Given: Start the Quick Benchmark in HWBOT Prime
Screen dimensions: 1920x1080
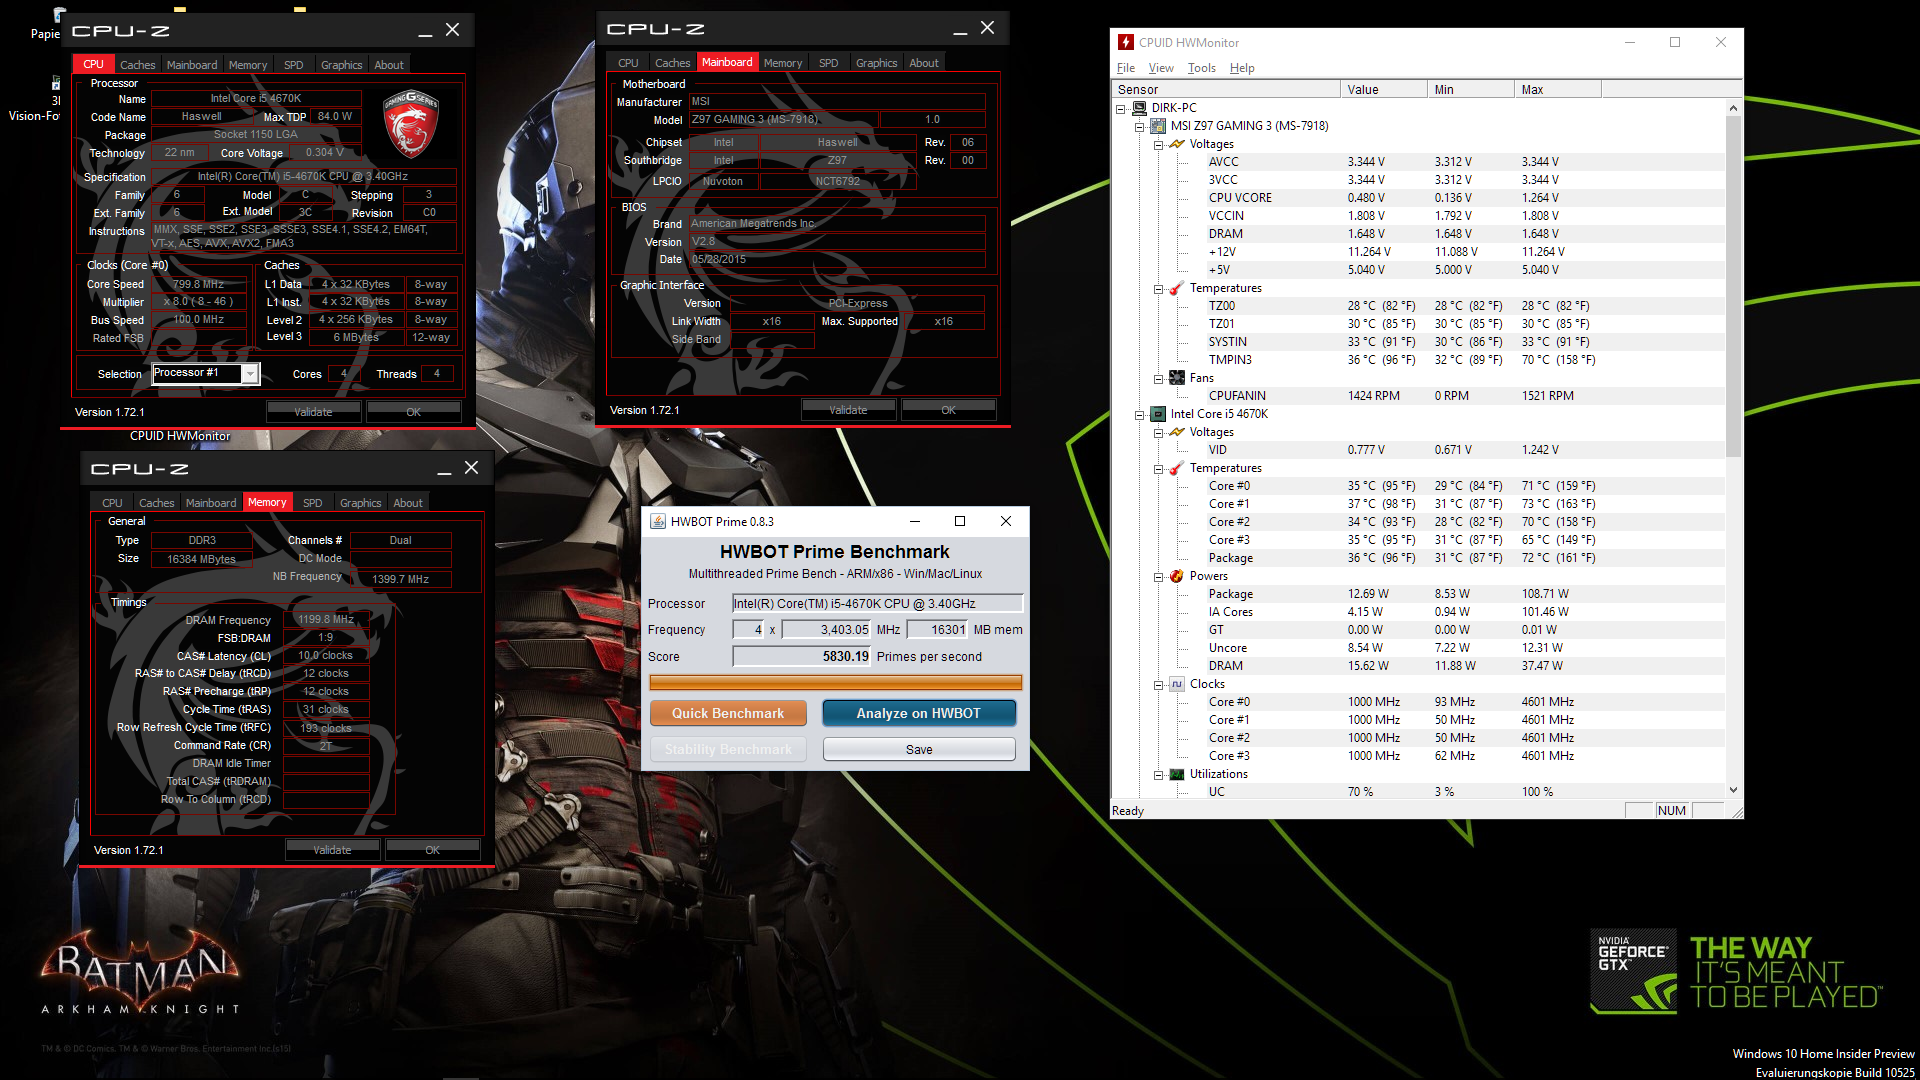Looking at the screenshot, I should coord(728,713).
